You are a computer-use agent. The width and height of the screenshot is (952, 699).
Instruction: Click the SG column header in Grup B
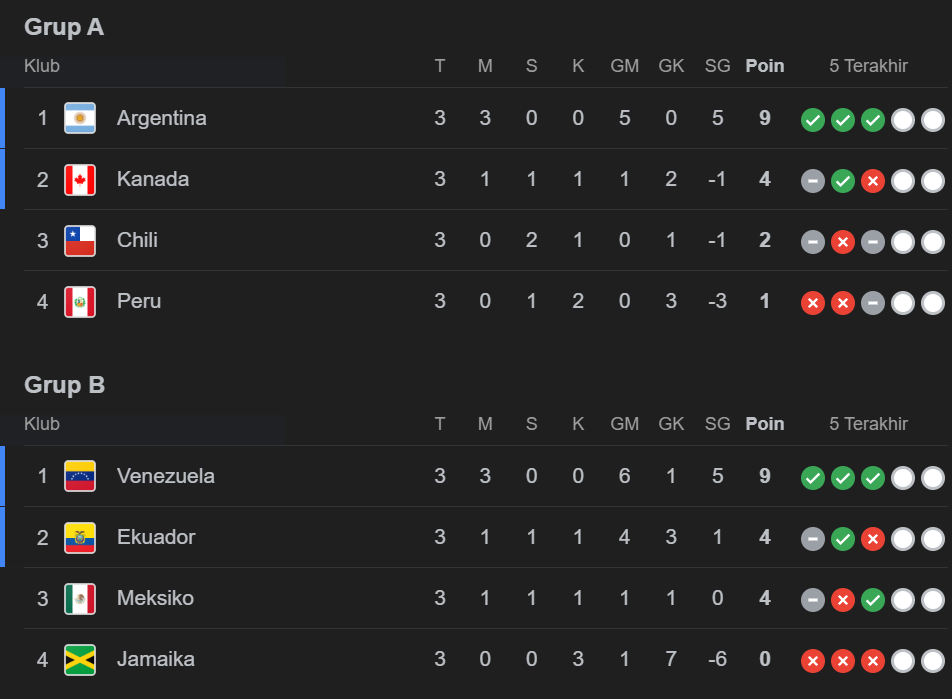(717, 424)
